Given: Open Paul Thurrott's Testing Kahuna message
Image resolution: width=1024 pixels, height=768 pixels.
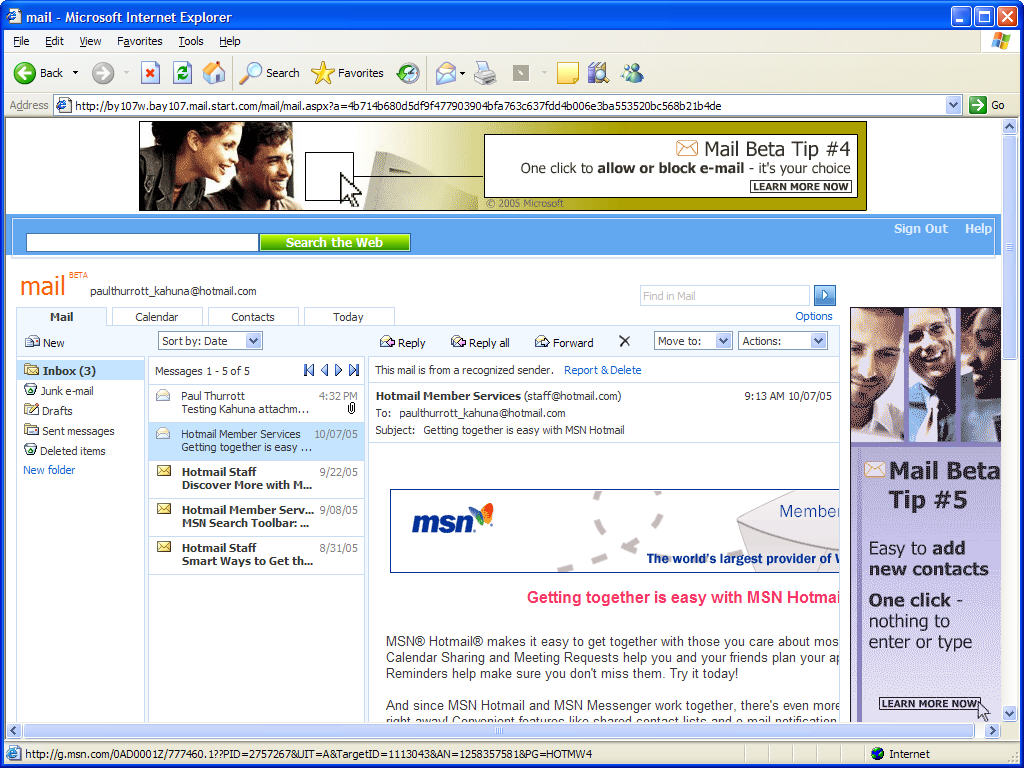Looking at the screenshot, I should point(257,402).
